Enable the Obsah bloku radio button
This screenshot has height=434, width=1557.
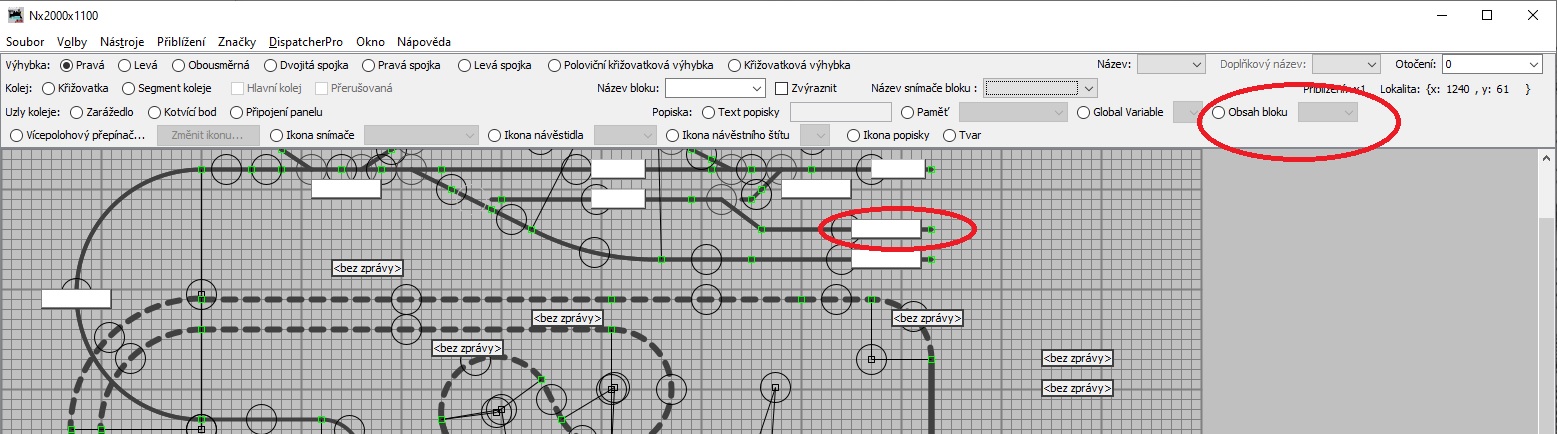coord(1218,112)
